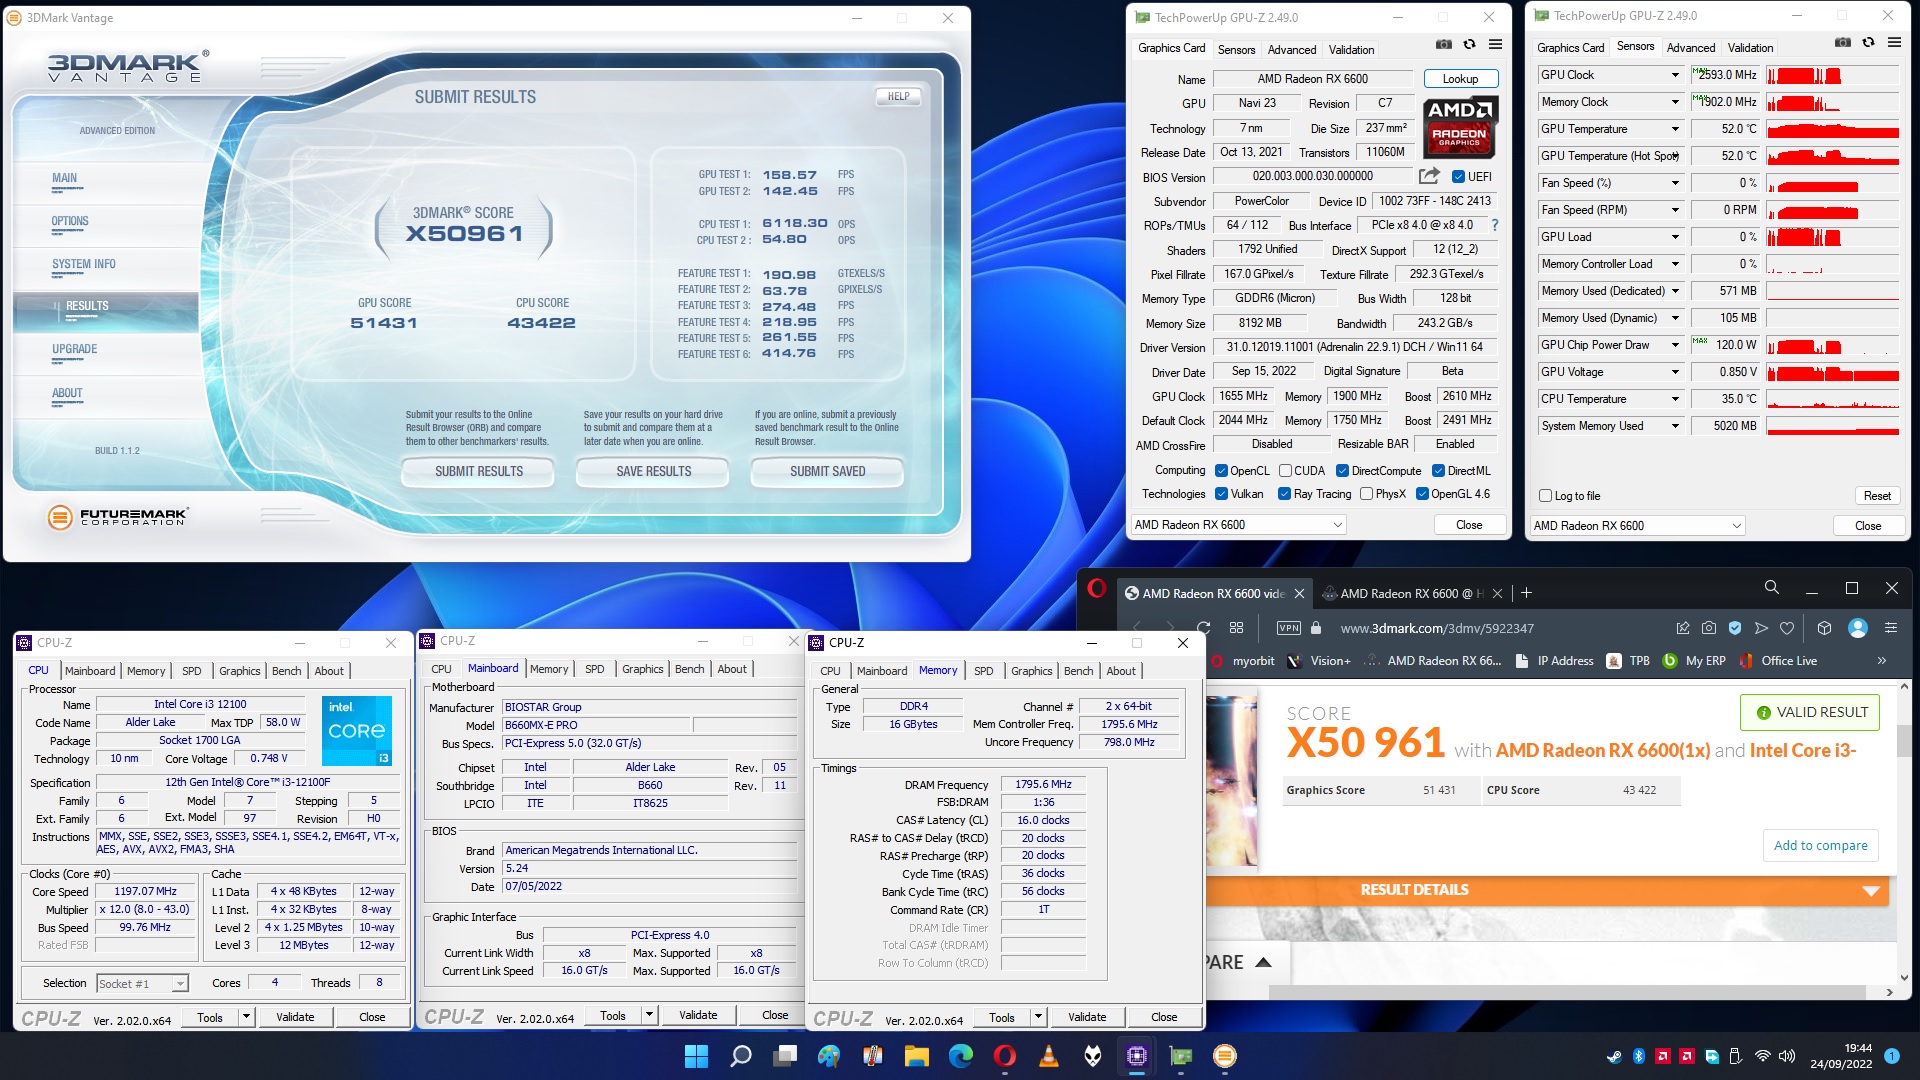Open the Windows Start menu

(x=696, y=1056)
